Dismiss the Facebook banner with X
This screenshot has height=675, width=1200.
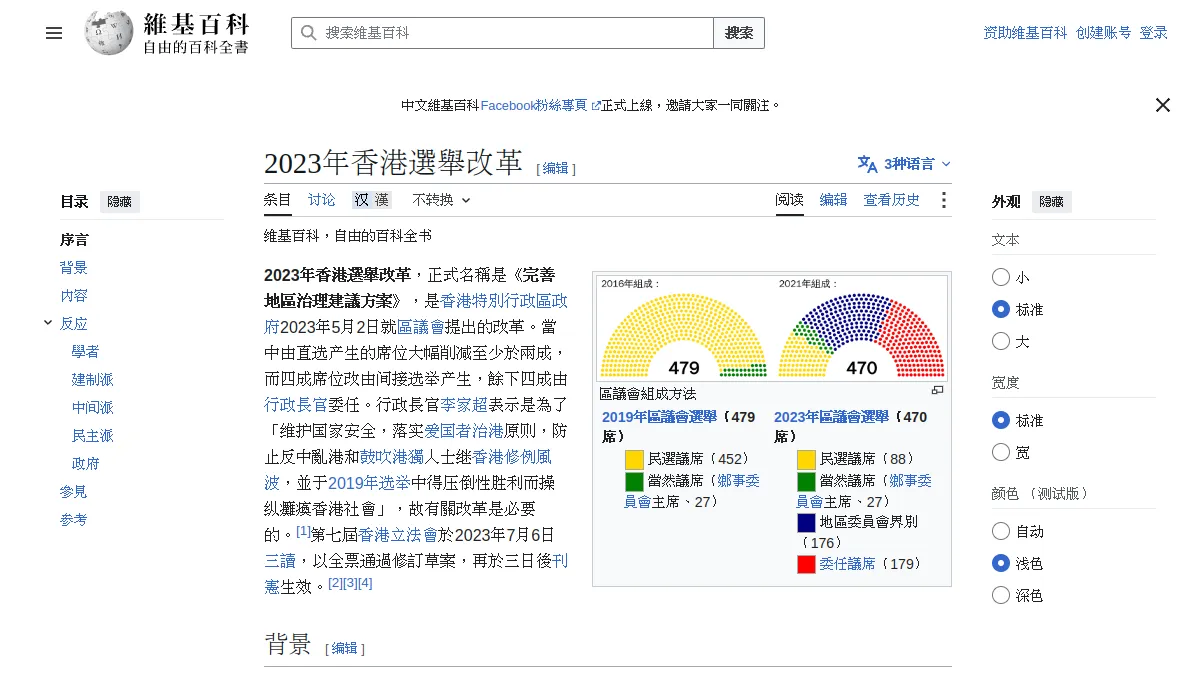tap(1162, 105)
